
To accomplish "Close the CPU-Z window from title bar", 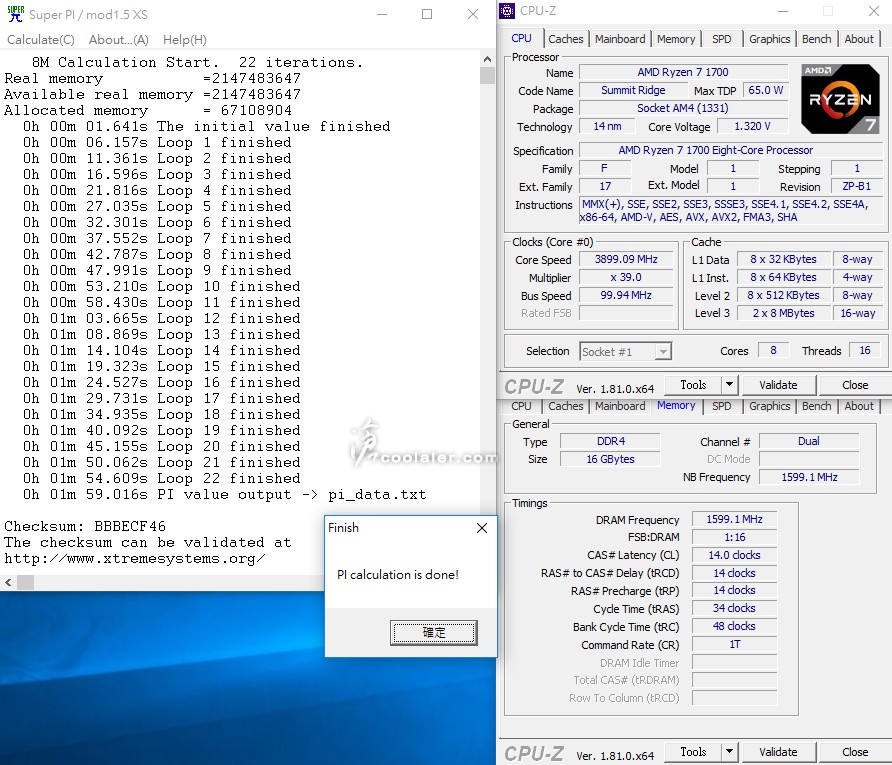I will pyautogui.click(x=874, y=11).
